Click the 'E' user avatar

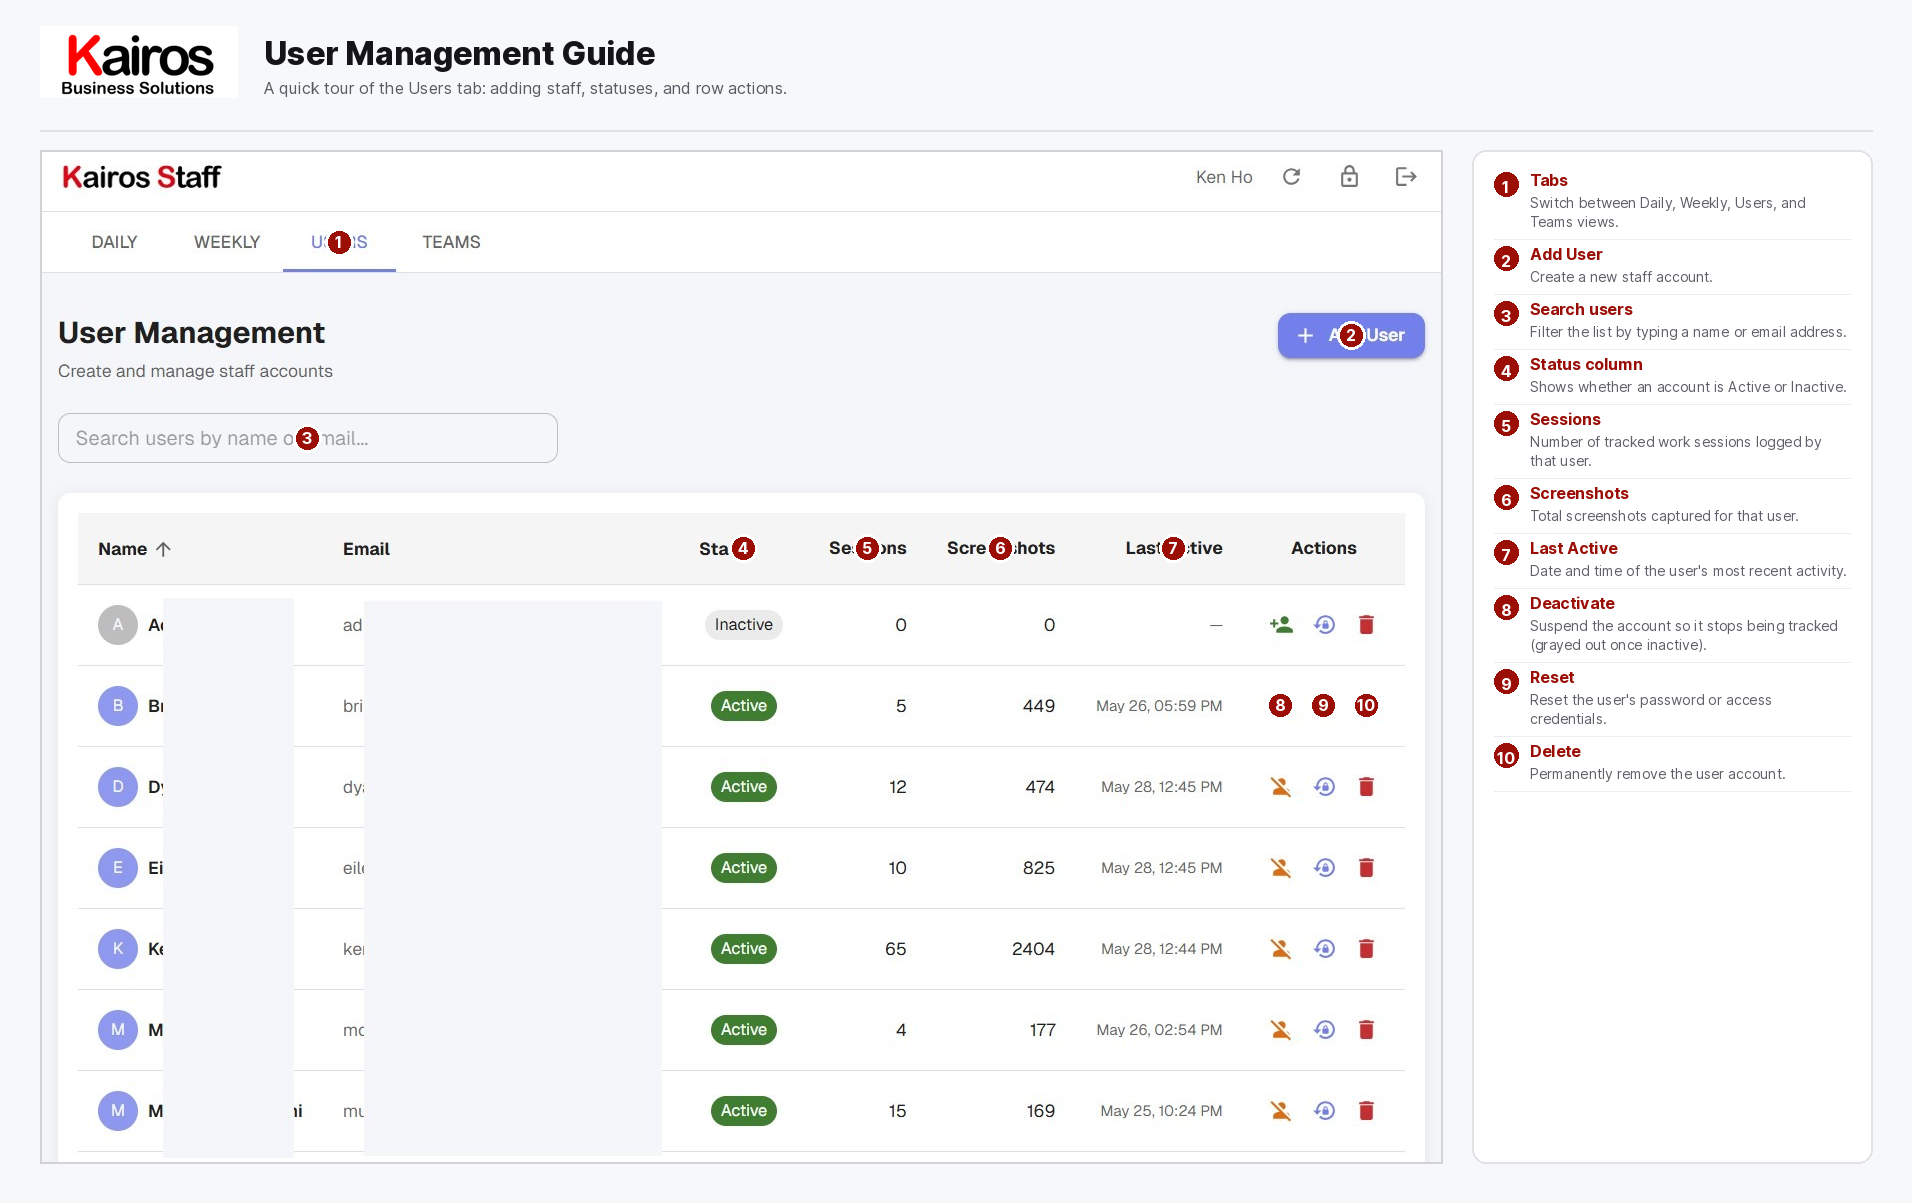pyautogui.click(x=118, y=868)
